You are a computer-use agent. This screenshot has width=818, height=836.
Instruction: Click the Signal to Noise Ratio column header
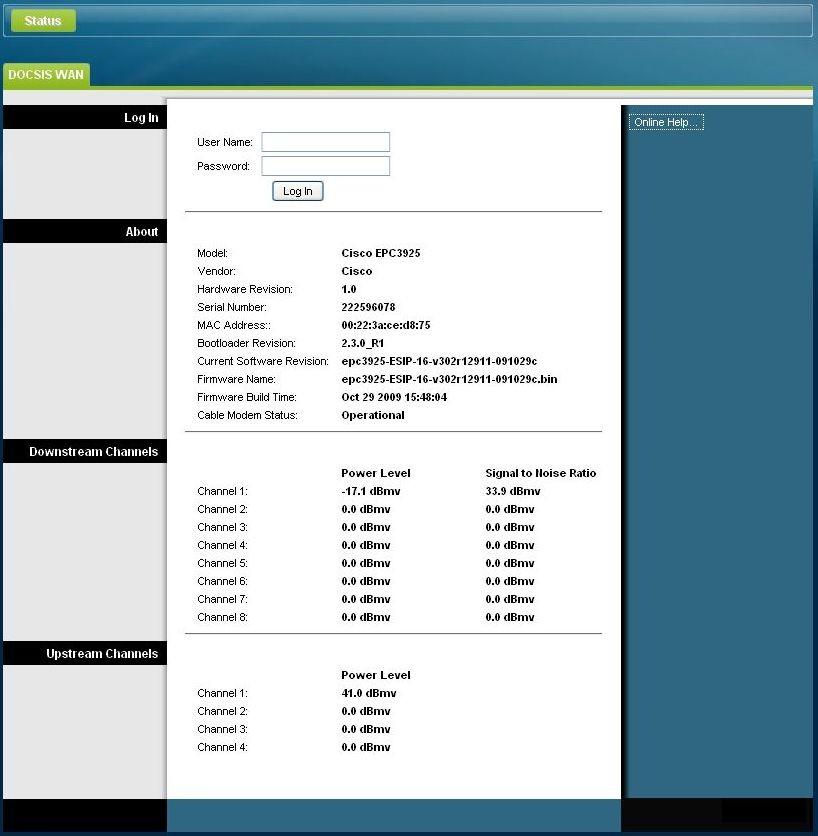tap(541, 473)
